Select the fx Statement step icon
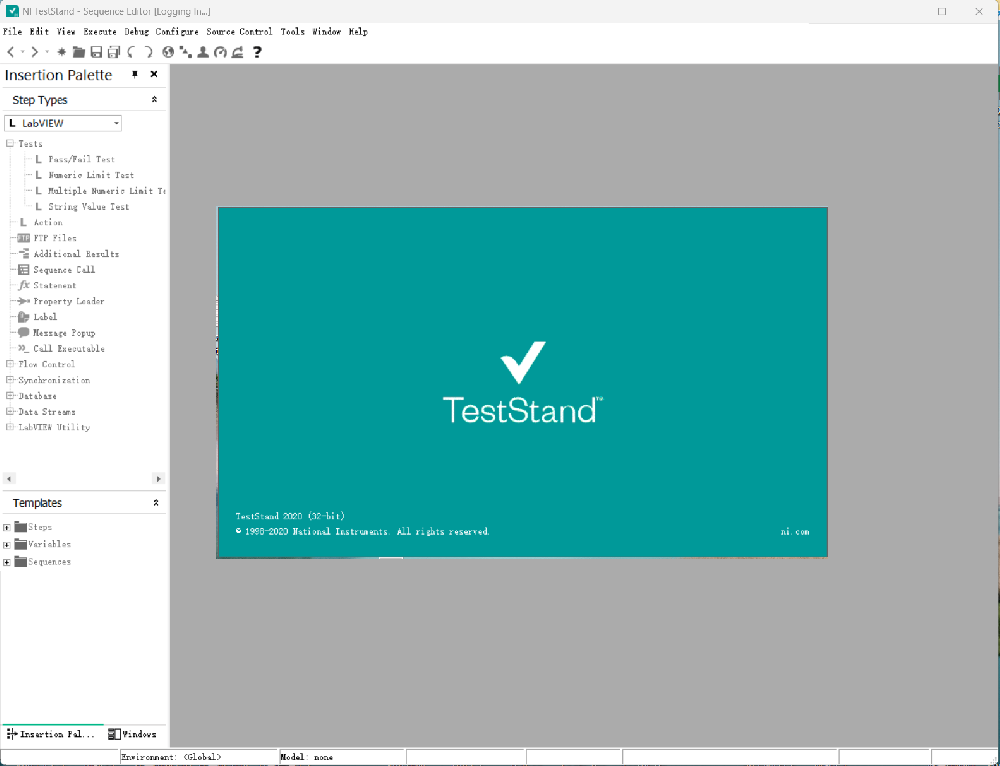Viewport: 1000px width, 766px height. coord(24,285)
